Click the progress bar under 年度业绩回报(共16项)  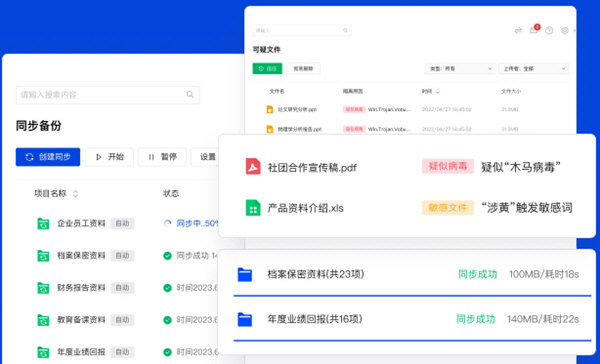tap(412, 340)
